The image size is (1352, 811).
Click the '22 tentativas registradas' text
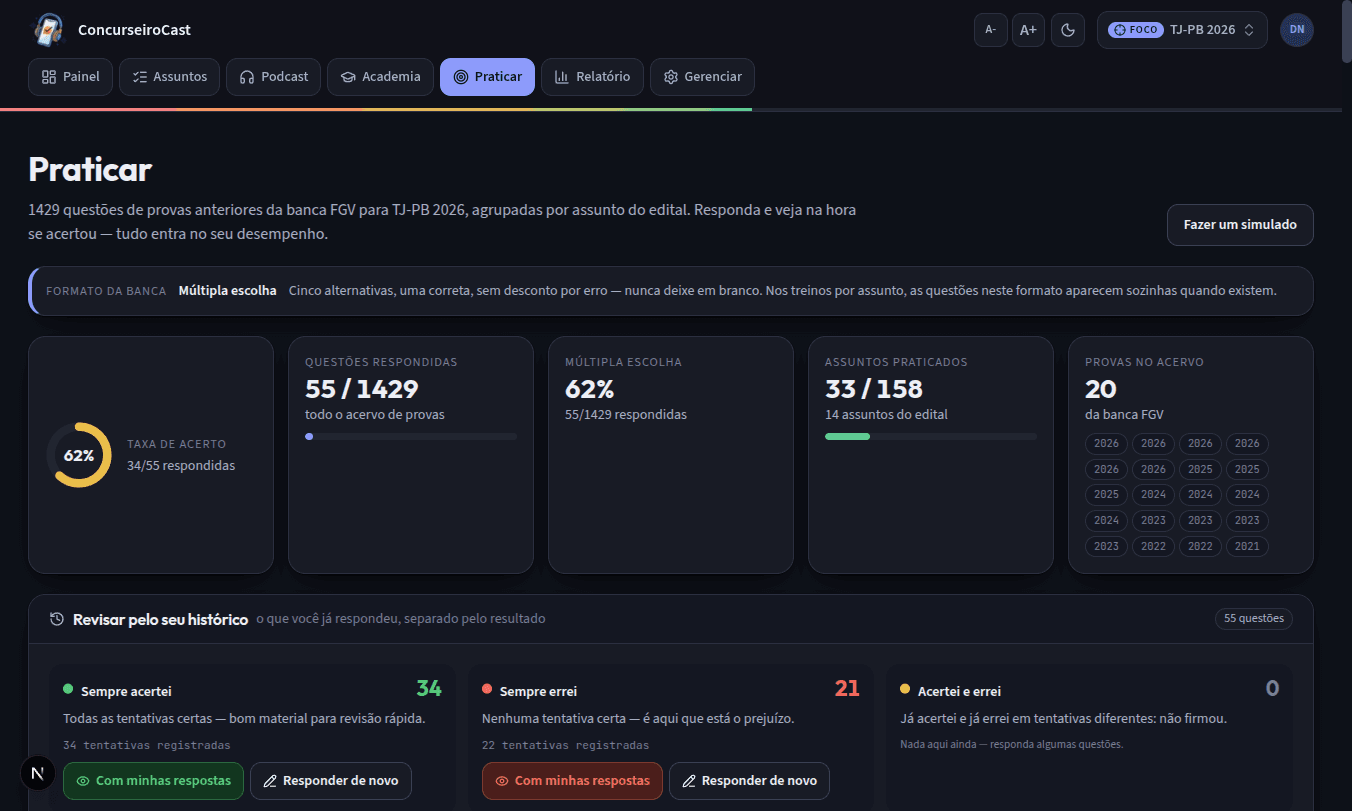coord(565,745)
